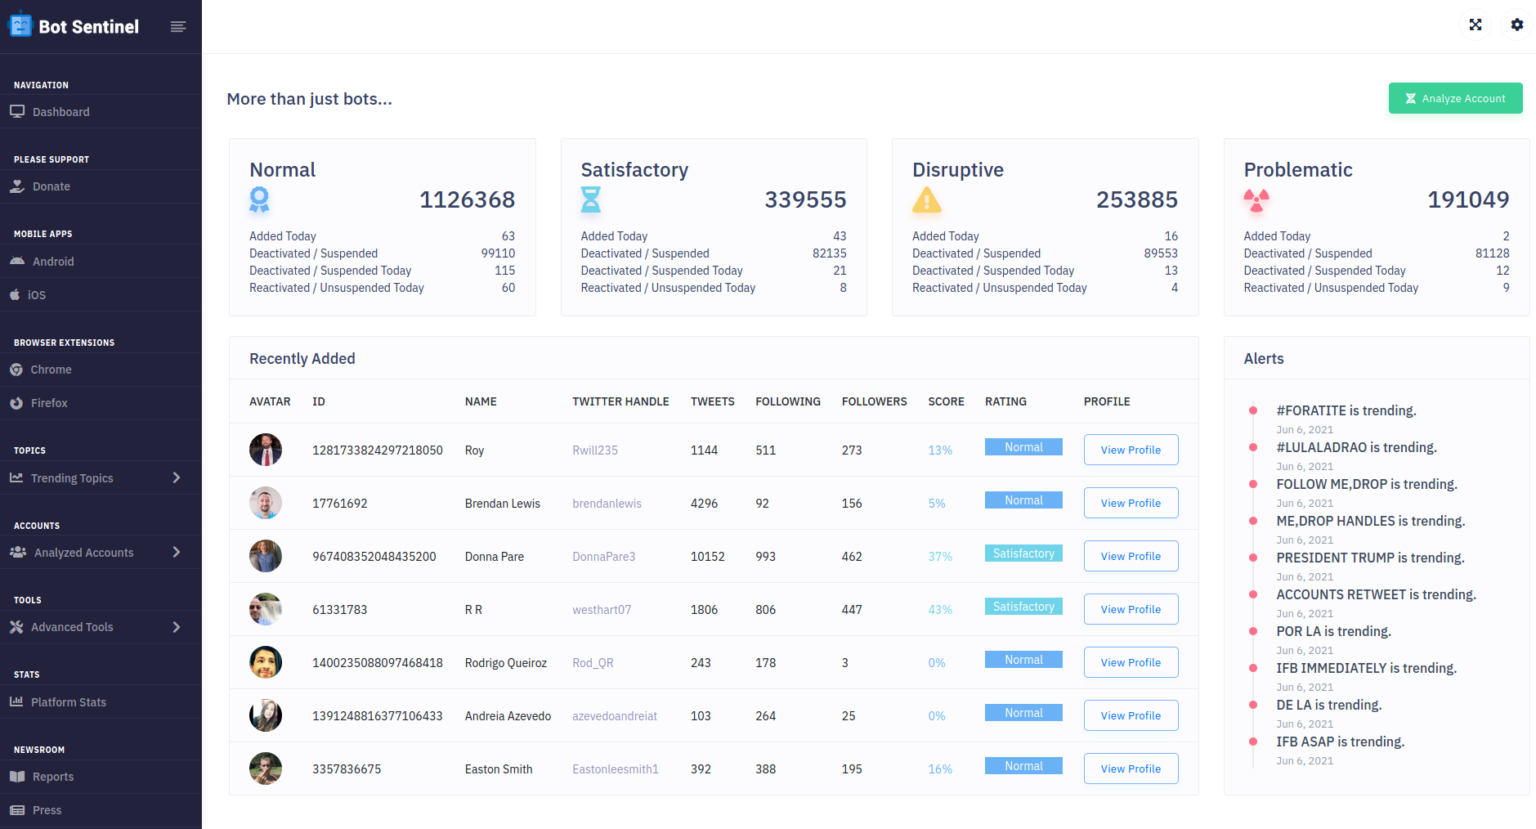This screenshot has height=829, width=1536.
Task: Click the warning triangle icon in Disruptive card
Action: point(926,200)
